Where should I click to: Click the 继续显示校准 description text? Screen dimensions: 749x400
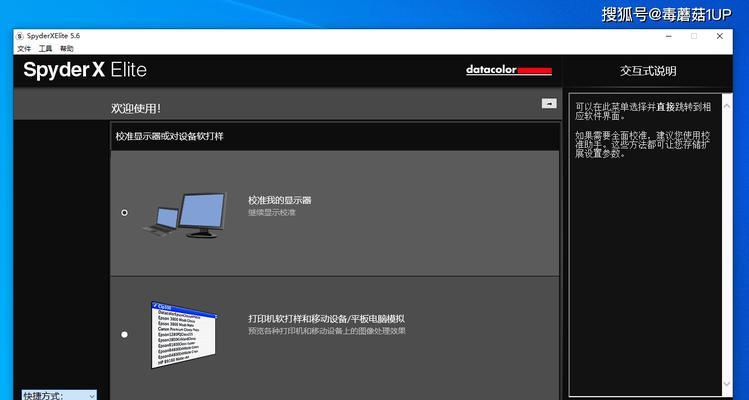(272, 213)
